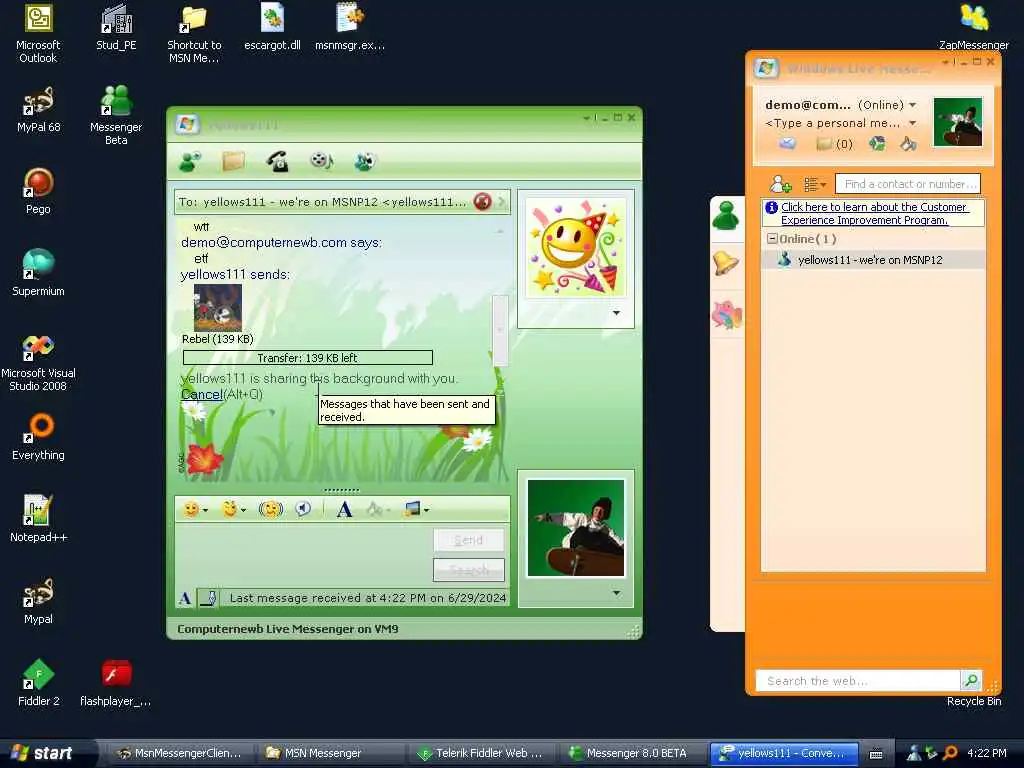
Task: Select the Microsoft Visual Studio 2008 icon
Action: [x=39, y=363]
